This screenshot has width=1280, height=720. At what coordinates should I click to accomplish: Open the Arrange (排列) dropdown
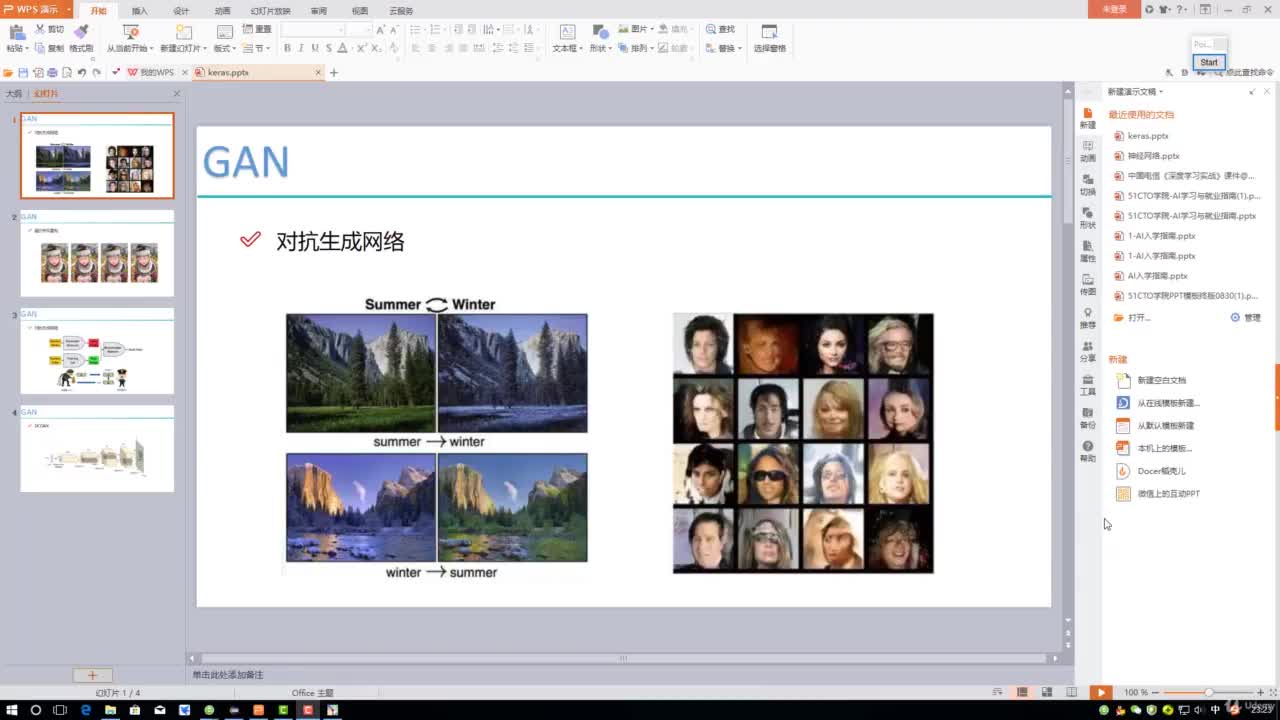(x=636, y=48)
